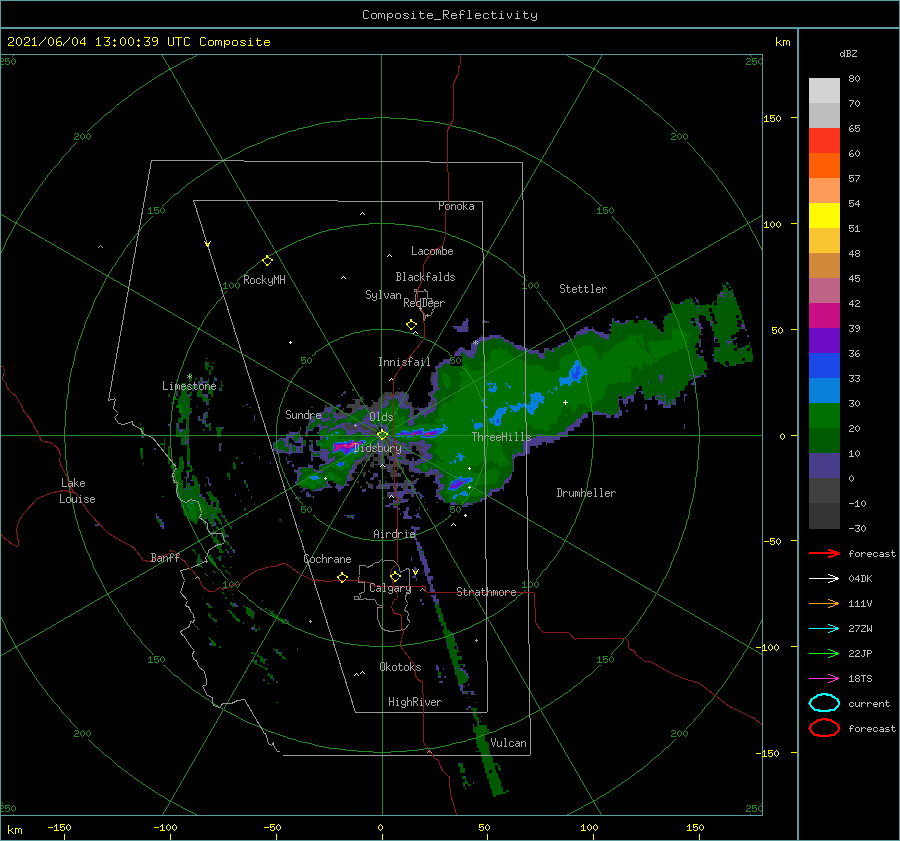Click the 51 dBZ yellow color swatch

point(824,215)
